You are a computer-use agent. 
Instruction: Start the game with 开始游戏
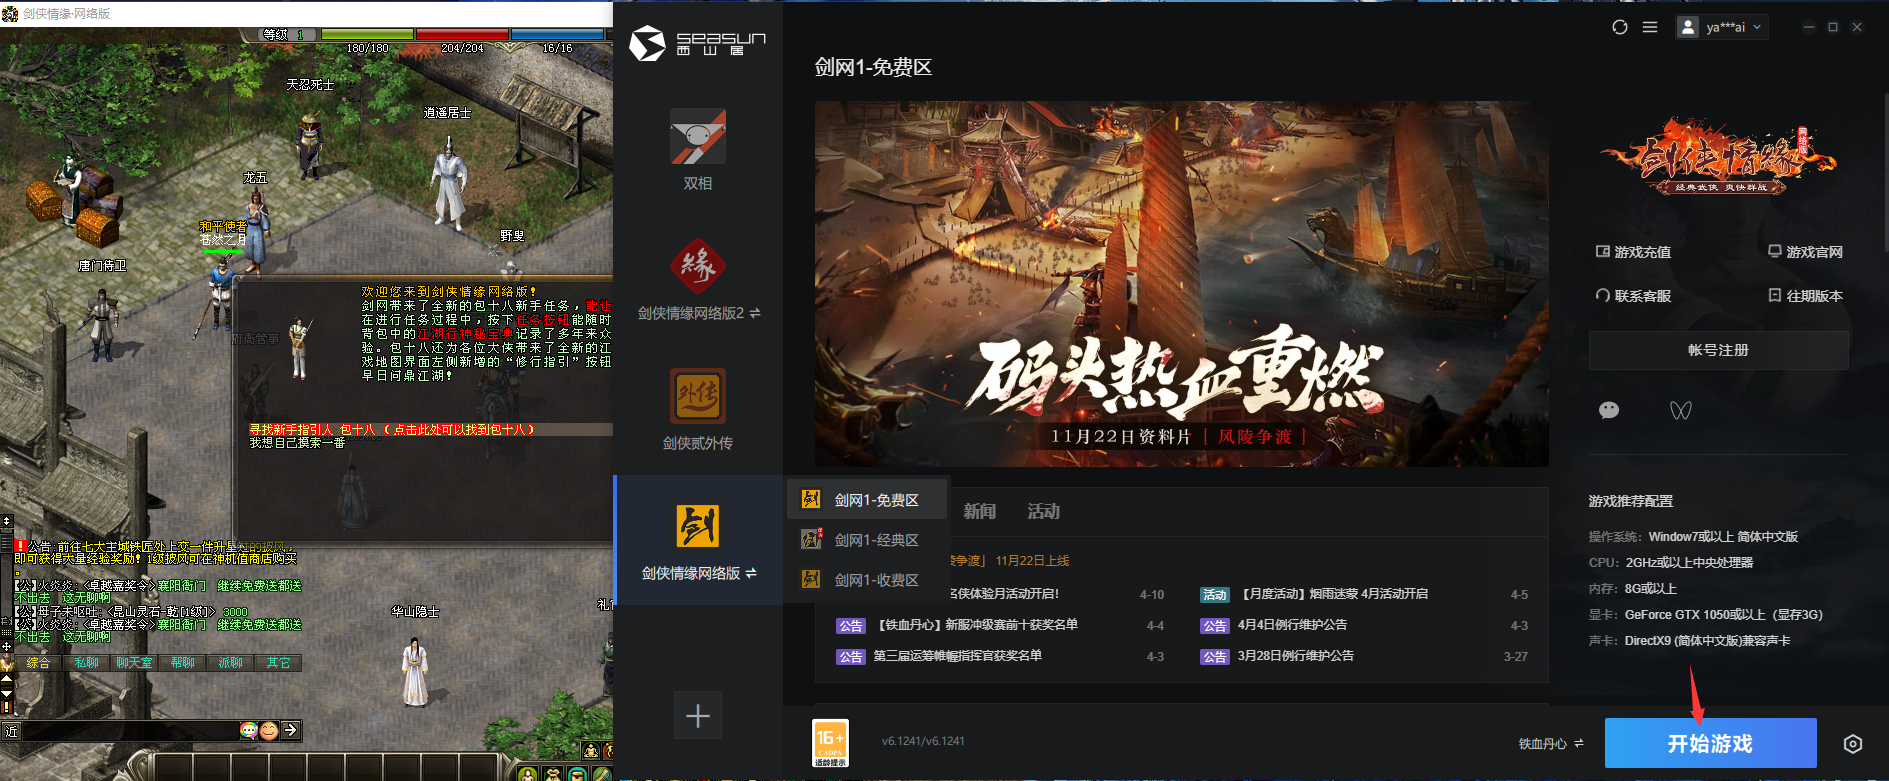pos(1710,743)
